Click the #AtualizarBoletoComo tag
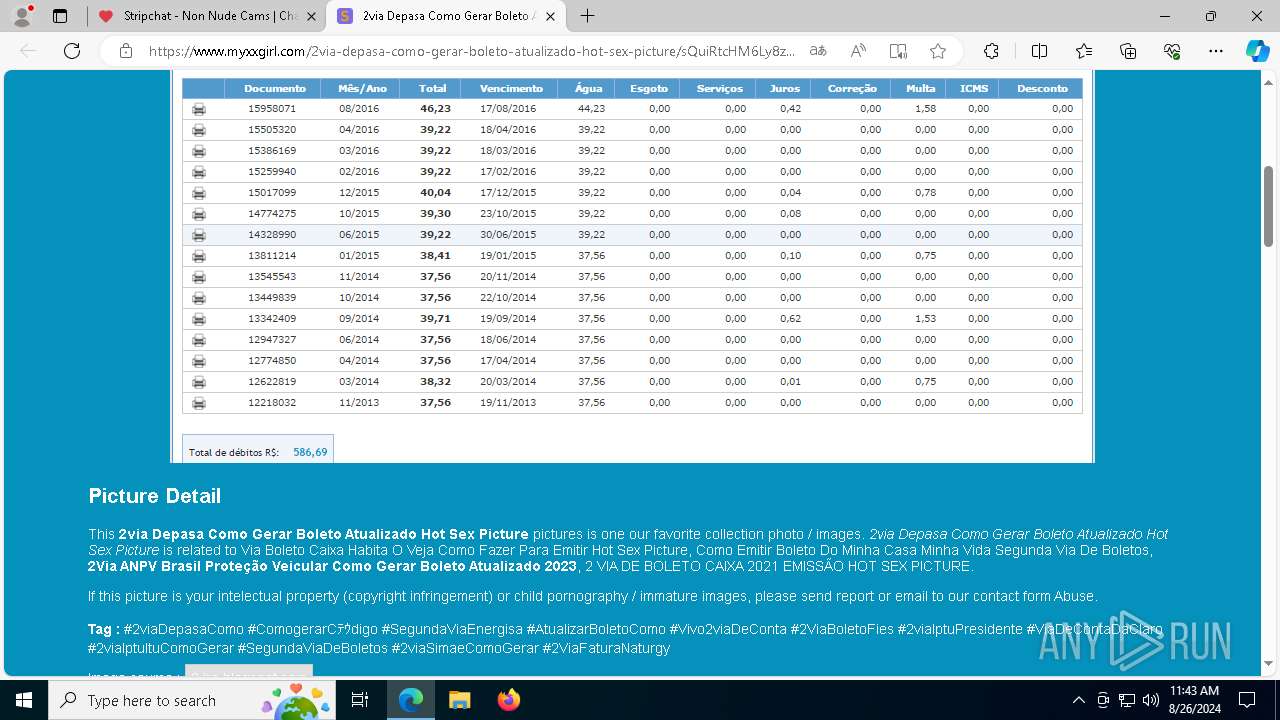 pyautogui.click(x=596, y=629)
